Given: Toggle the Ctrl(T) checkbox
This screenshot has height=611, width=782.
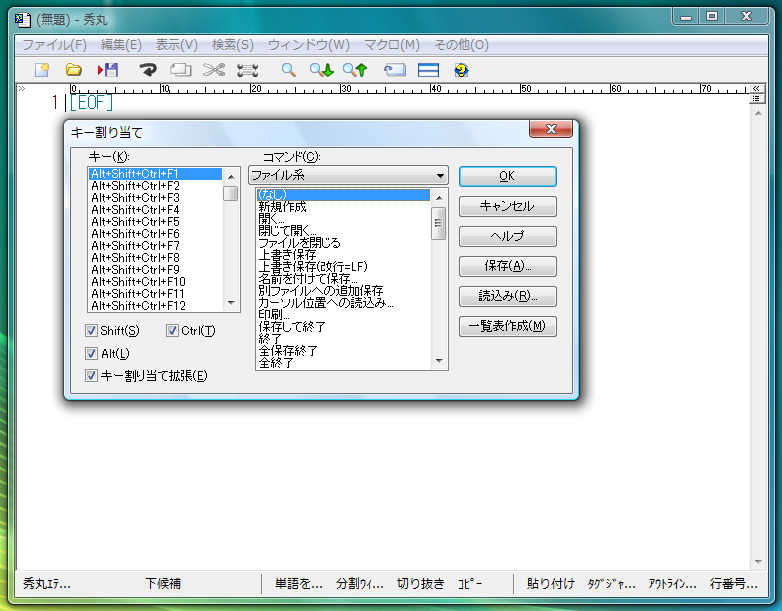Looking at the screenshot, I should point(172,331).
